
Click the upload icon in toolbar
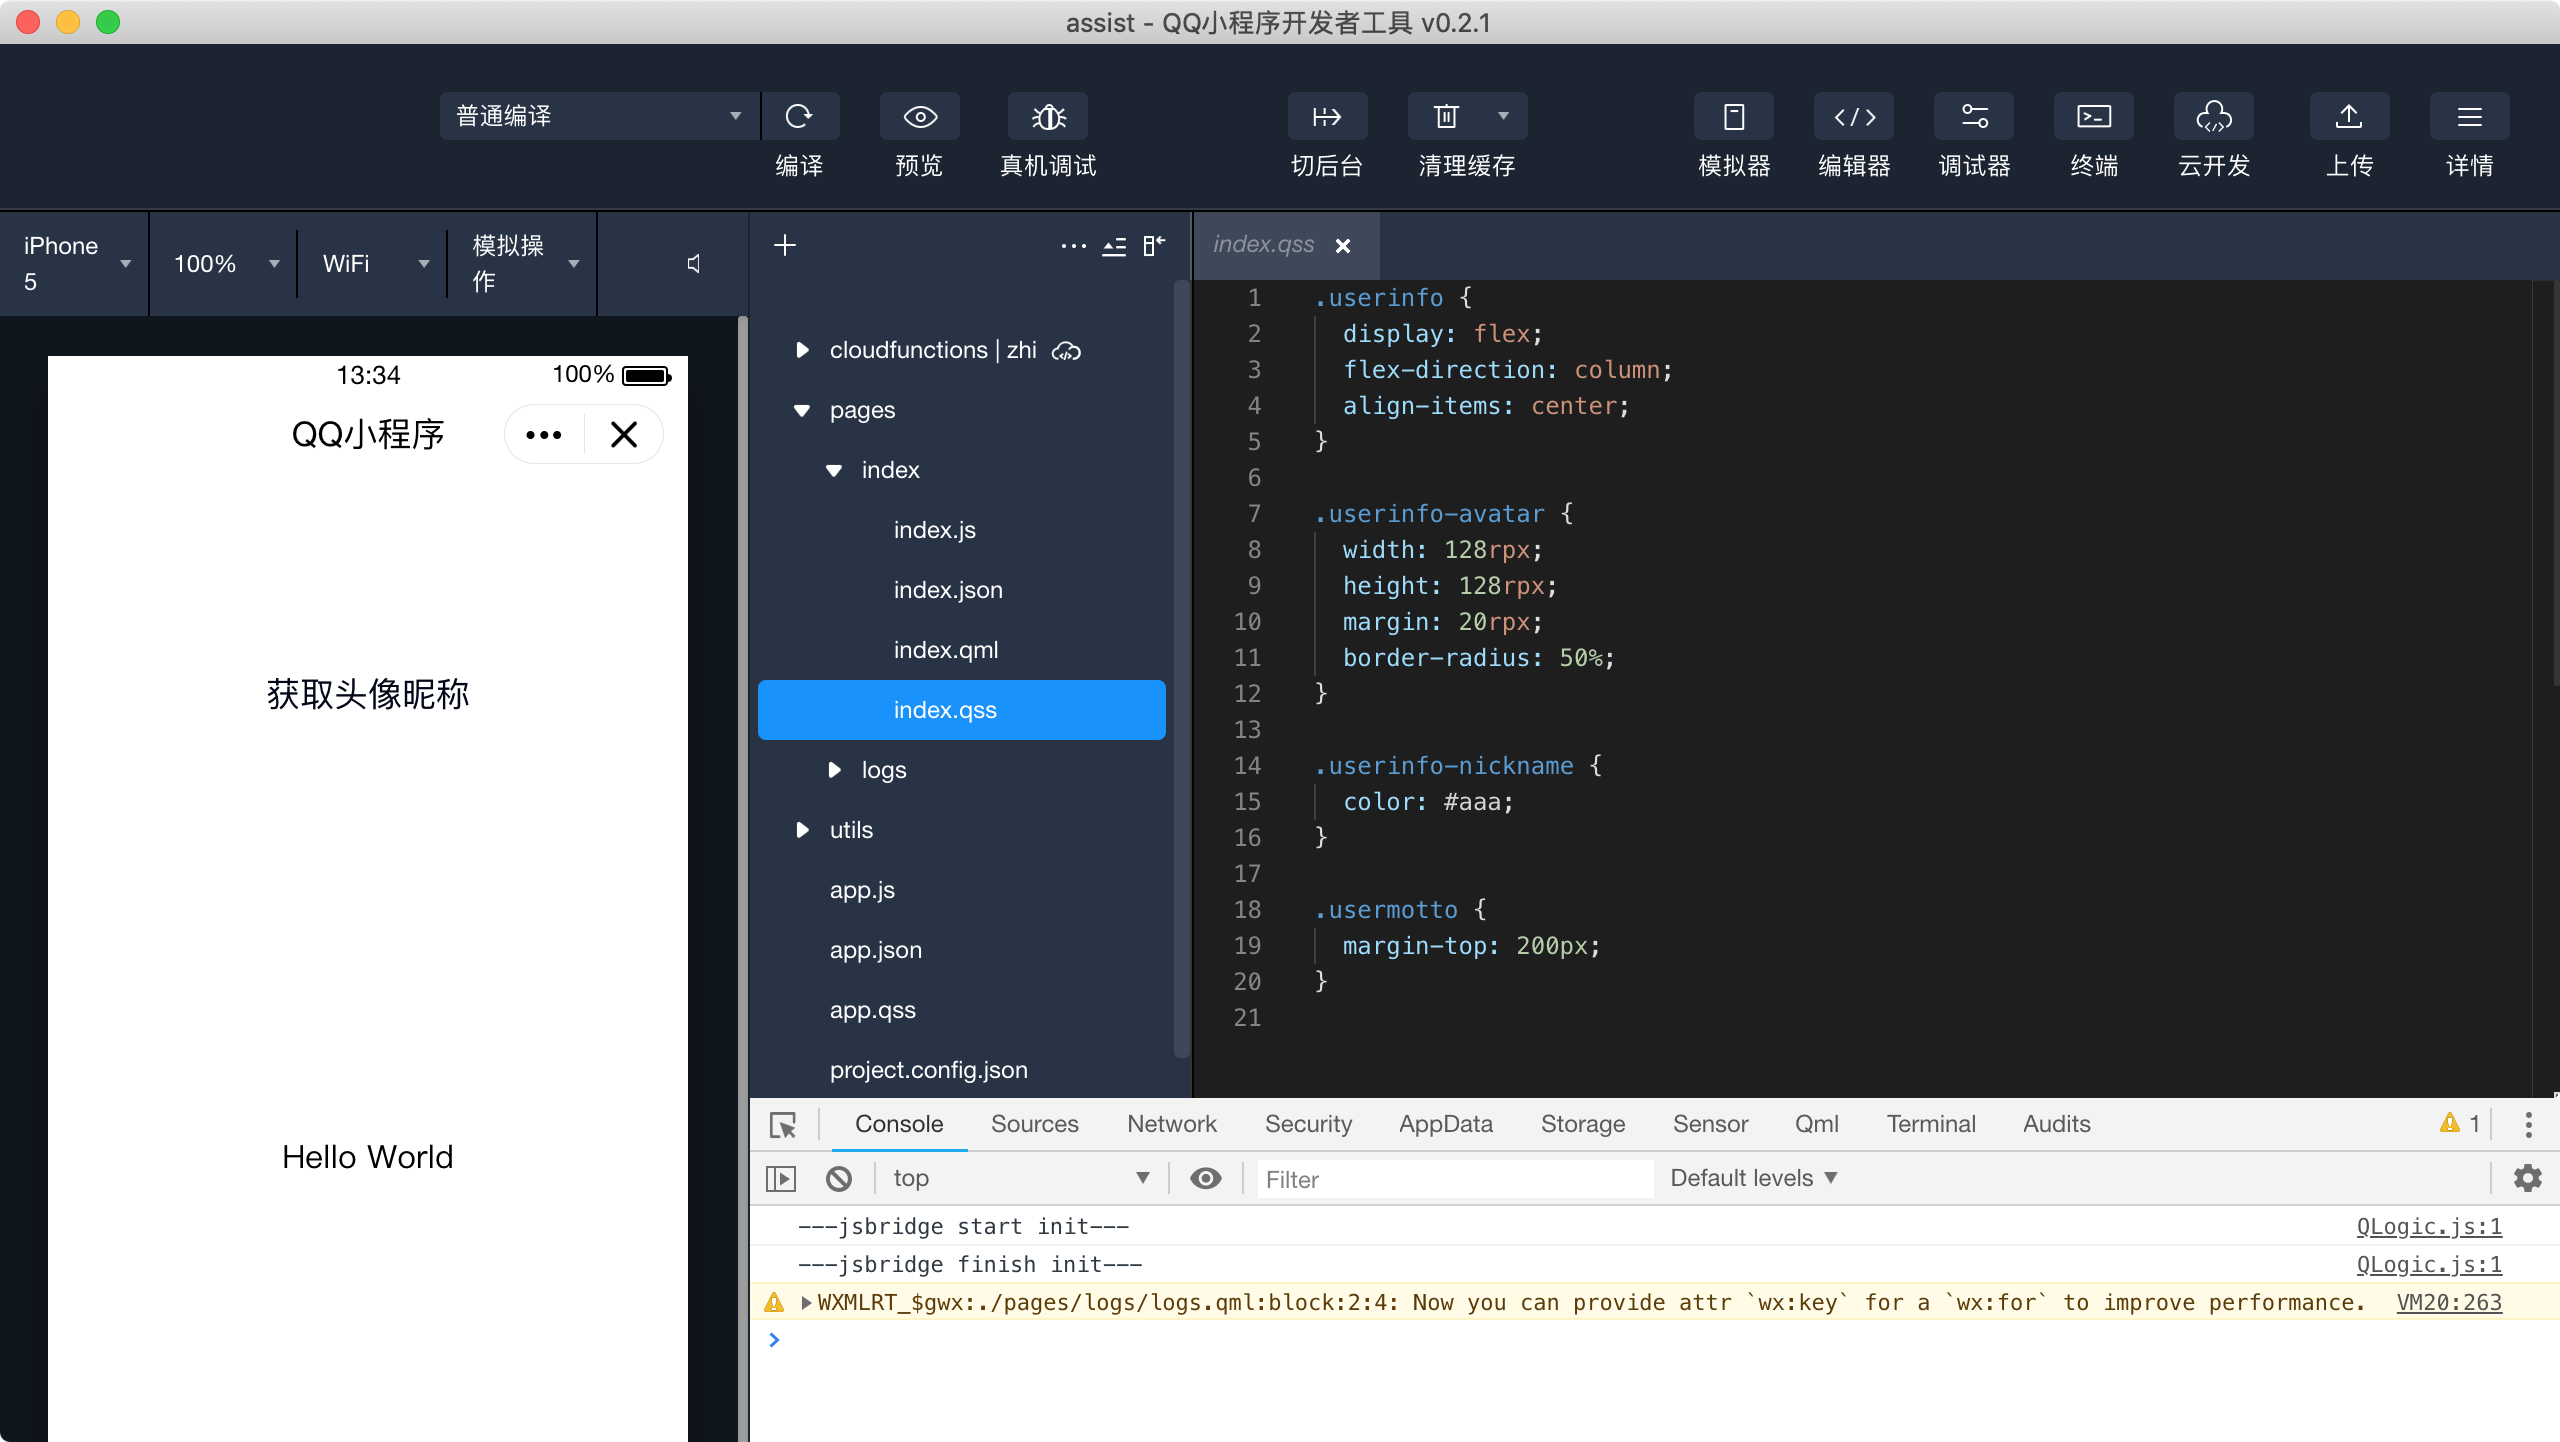2349,117
